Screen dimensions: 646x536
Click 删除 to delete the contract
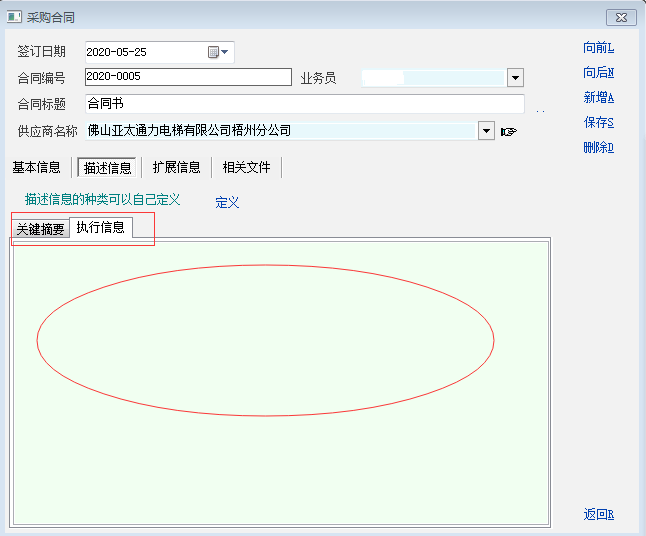click(x=598, y=148)
